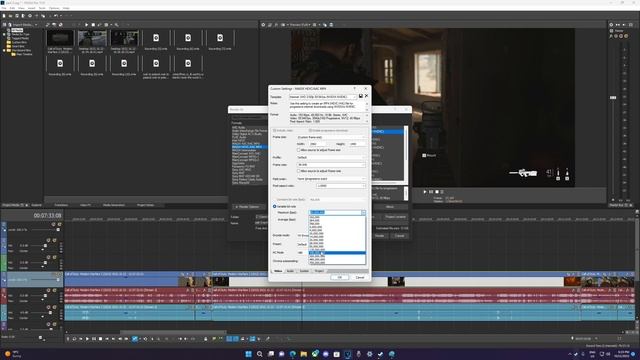
Task: Start playing the selected media in the Project Media toolbar
Action: (x=87, y=25)
